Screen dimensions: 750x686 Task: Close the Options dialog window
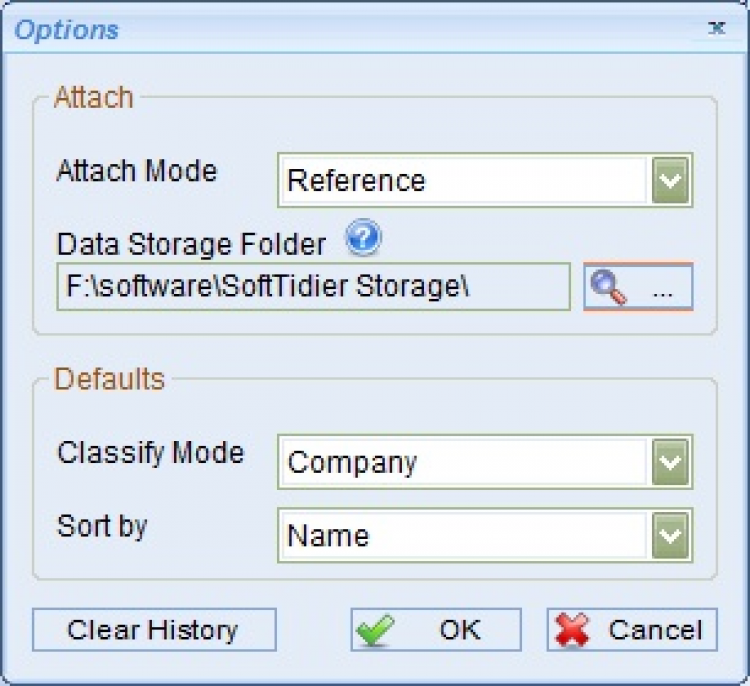pyautogui.click(x=716, y=29)
